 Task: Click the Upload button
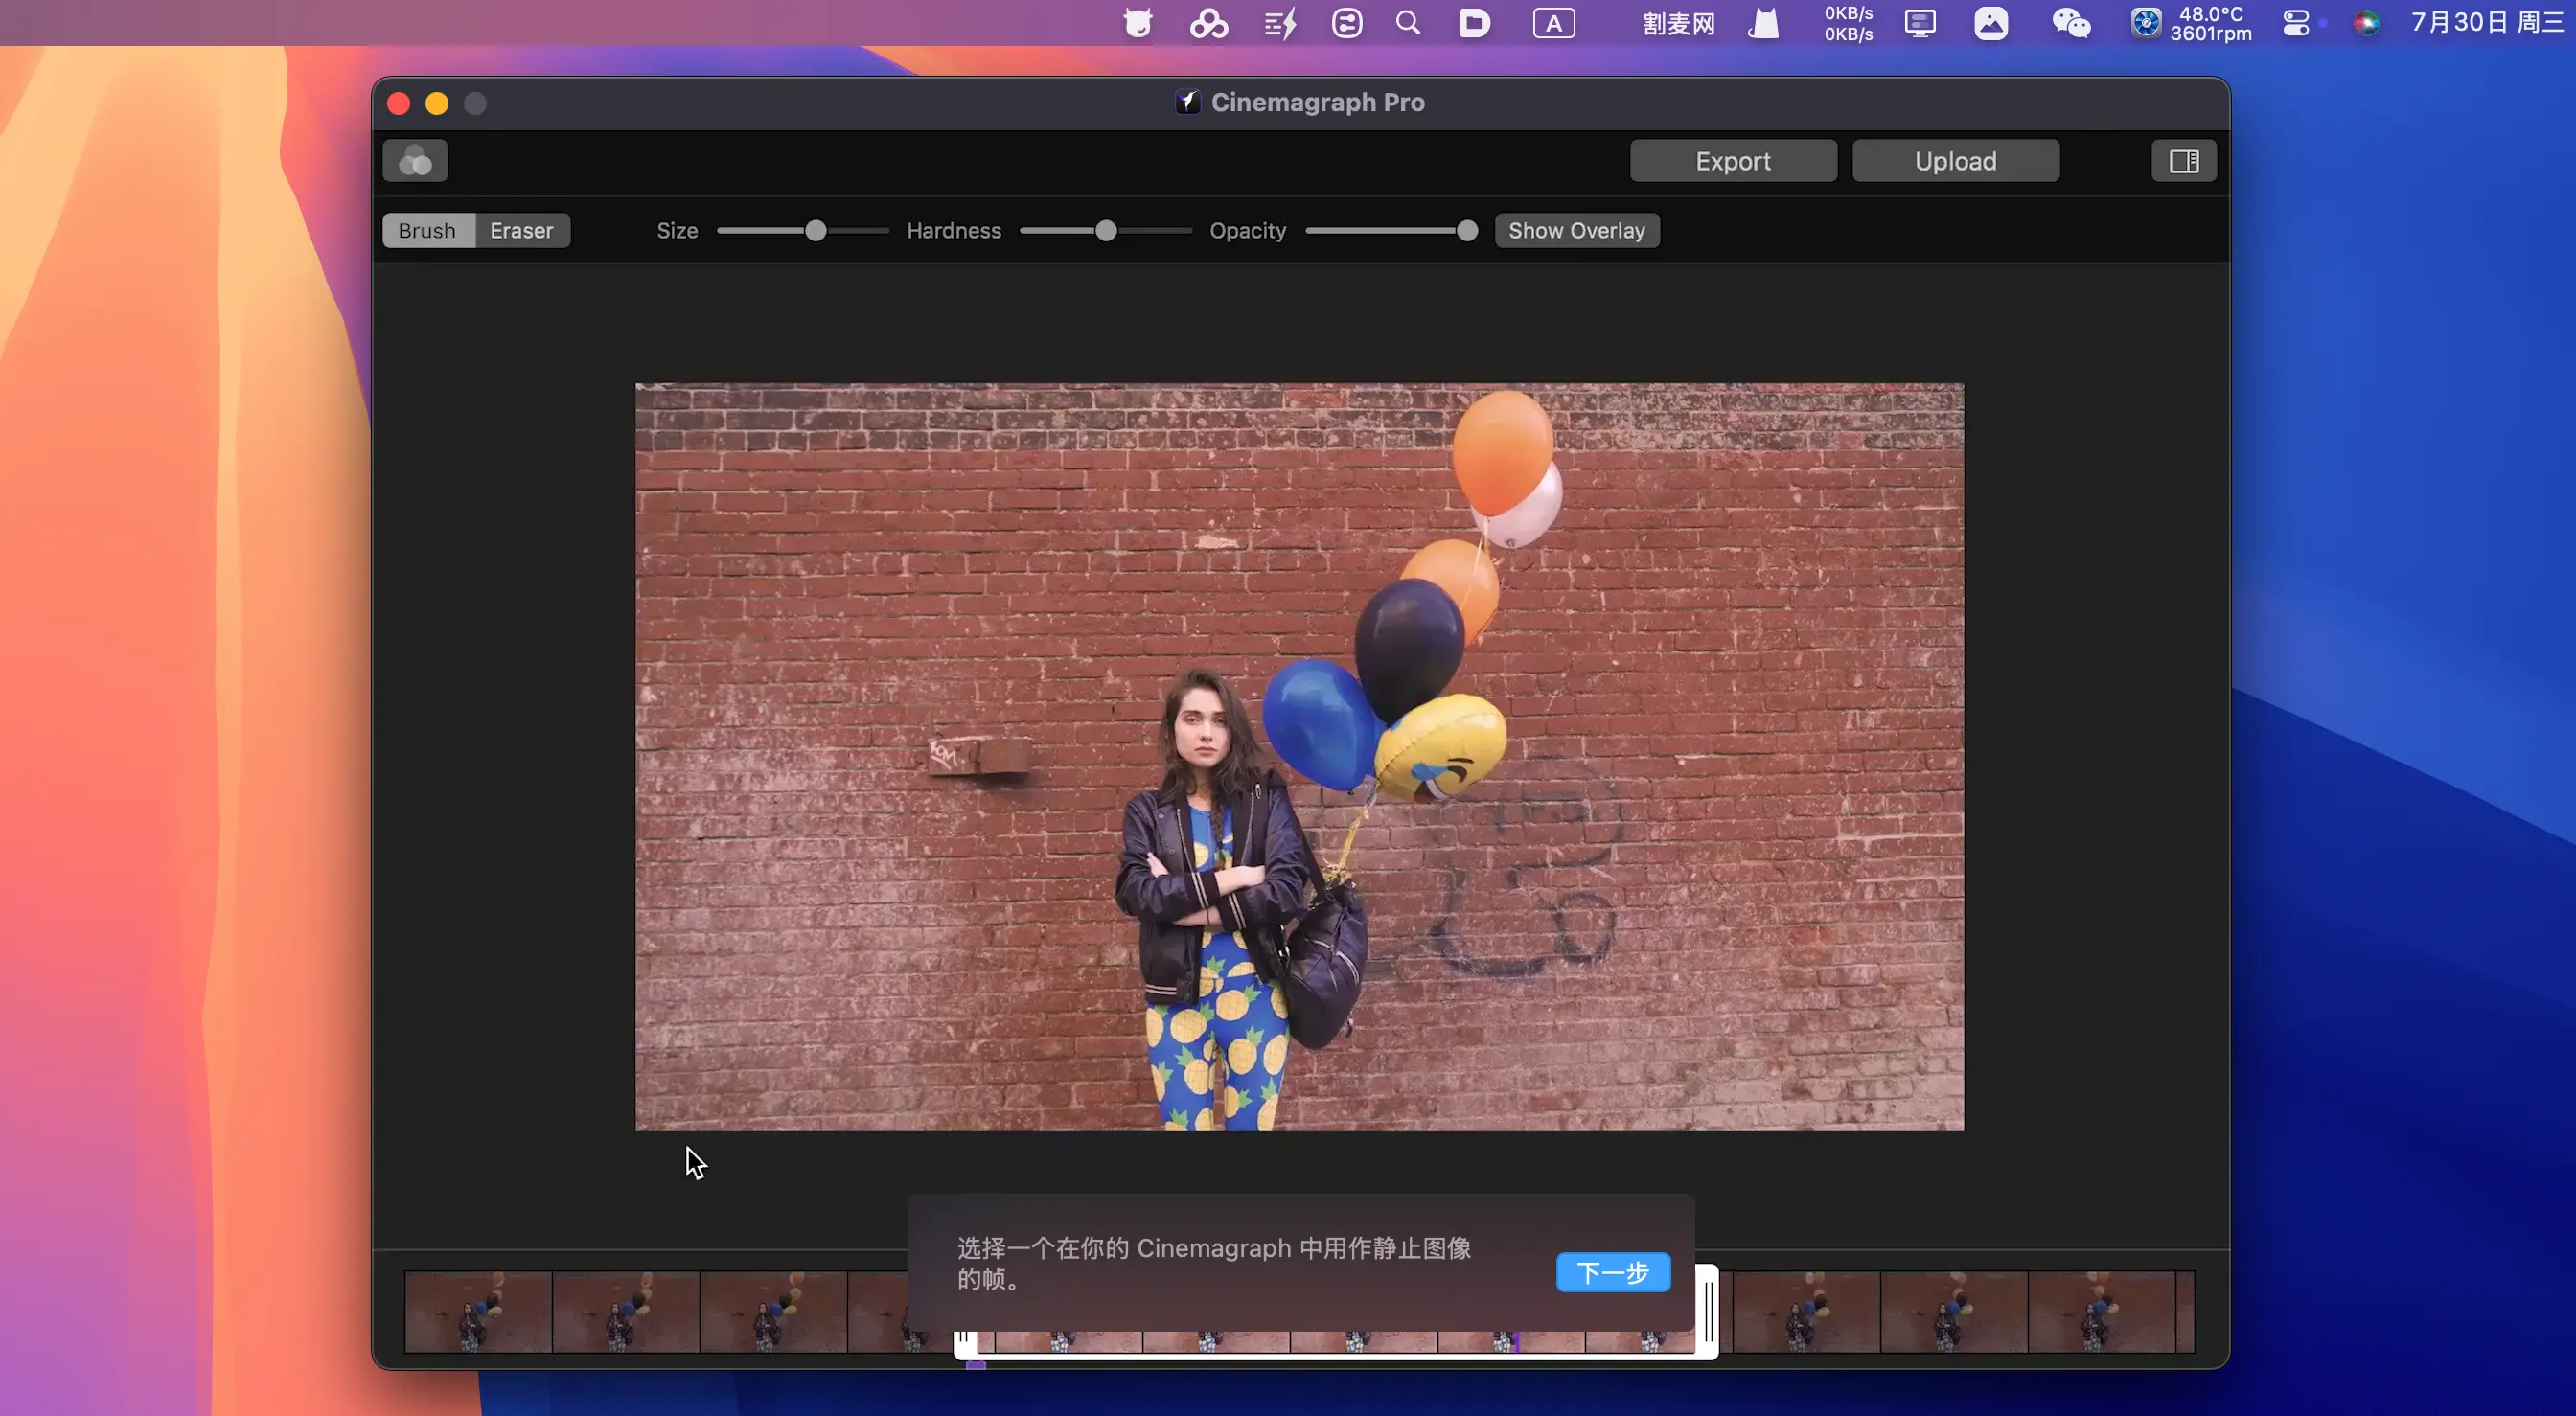[x=1955, y=161]
